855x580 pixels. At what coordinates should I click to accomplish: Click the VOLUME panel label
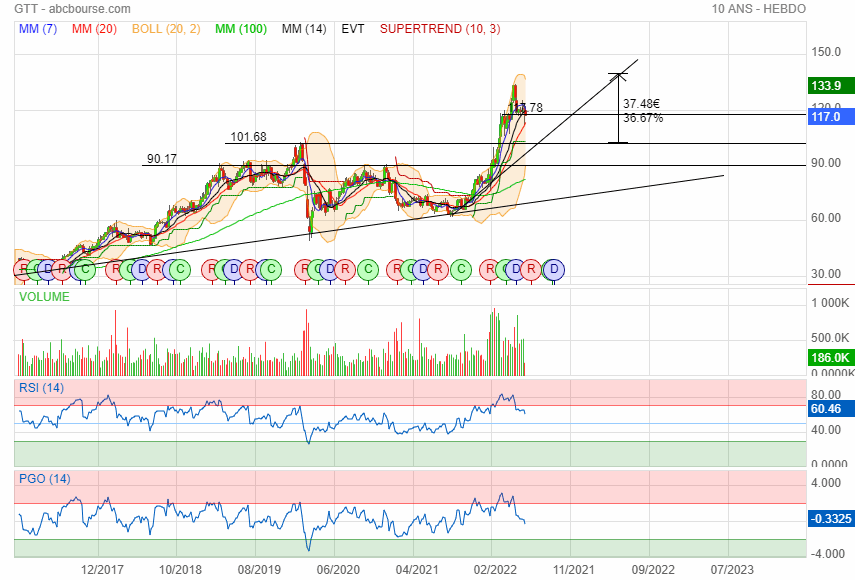click(x=44, y=297)
